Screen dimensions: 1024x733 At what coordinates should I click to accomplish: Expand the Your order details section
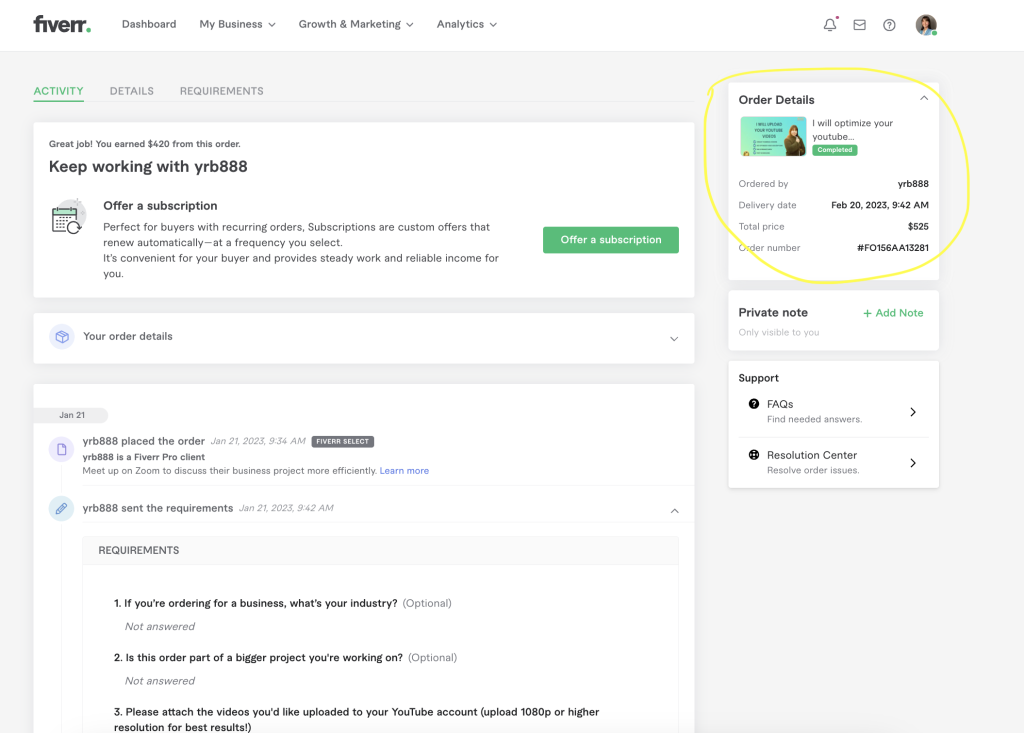pos(674,338)
